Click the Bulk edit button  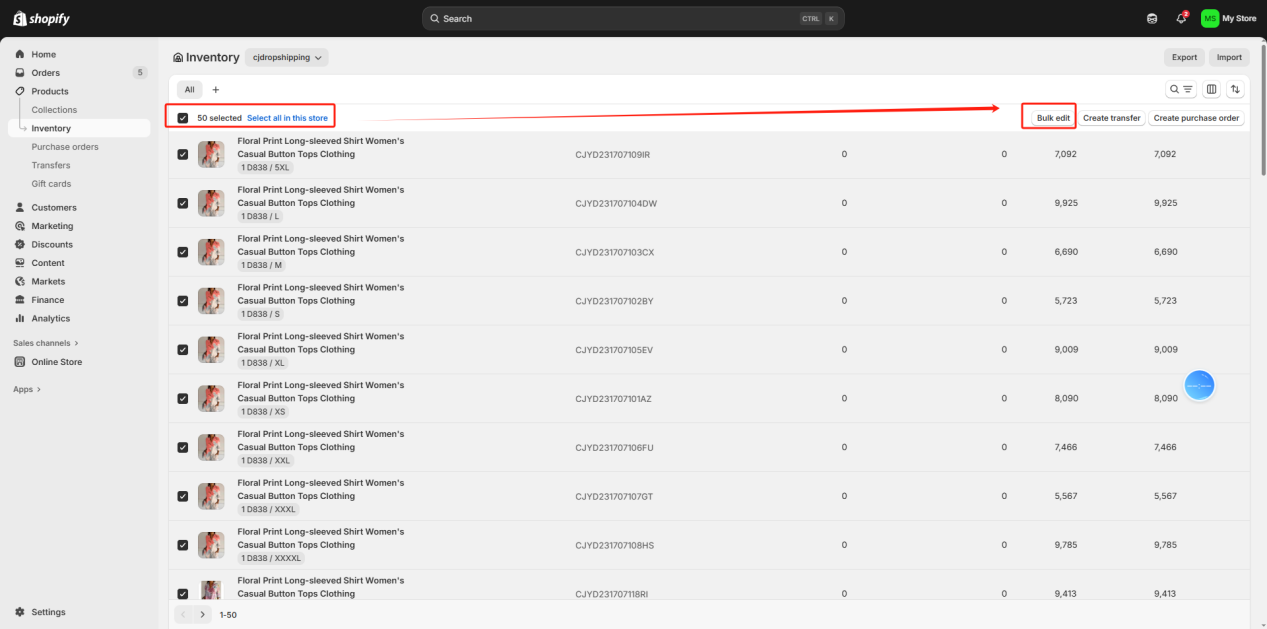(1053, 118)
